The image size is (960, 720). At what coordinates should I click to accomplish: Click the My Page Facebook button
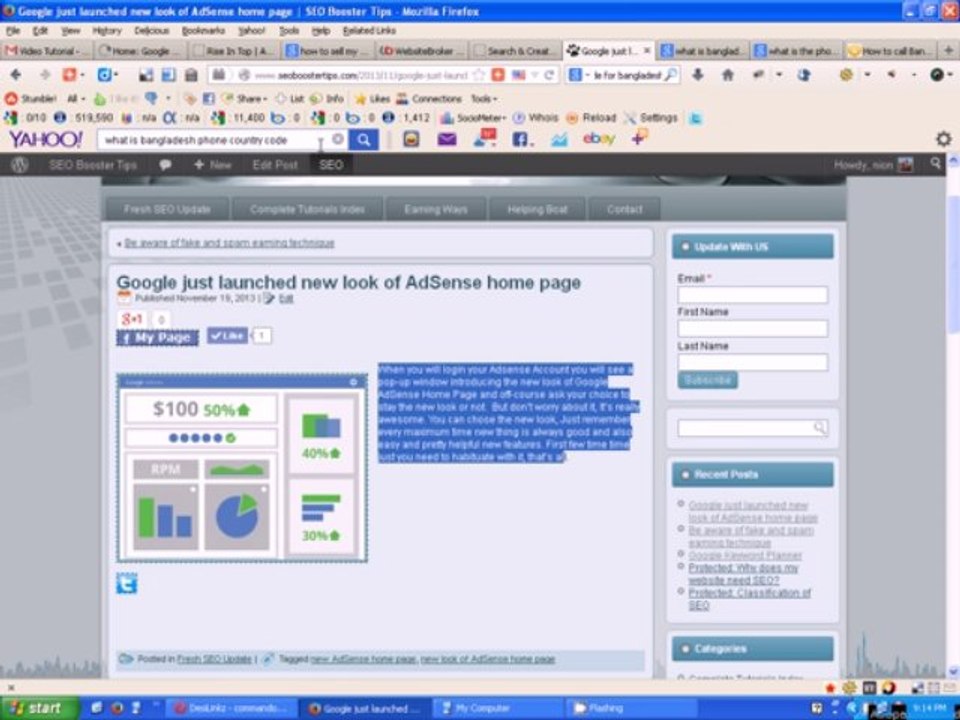click(157, 338)
